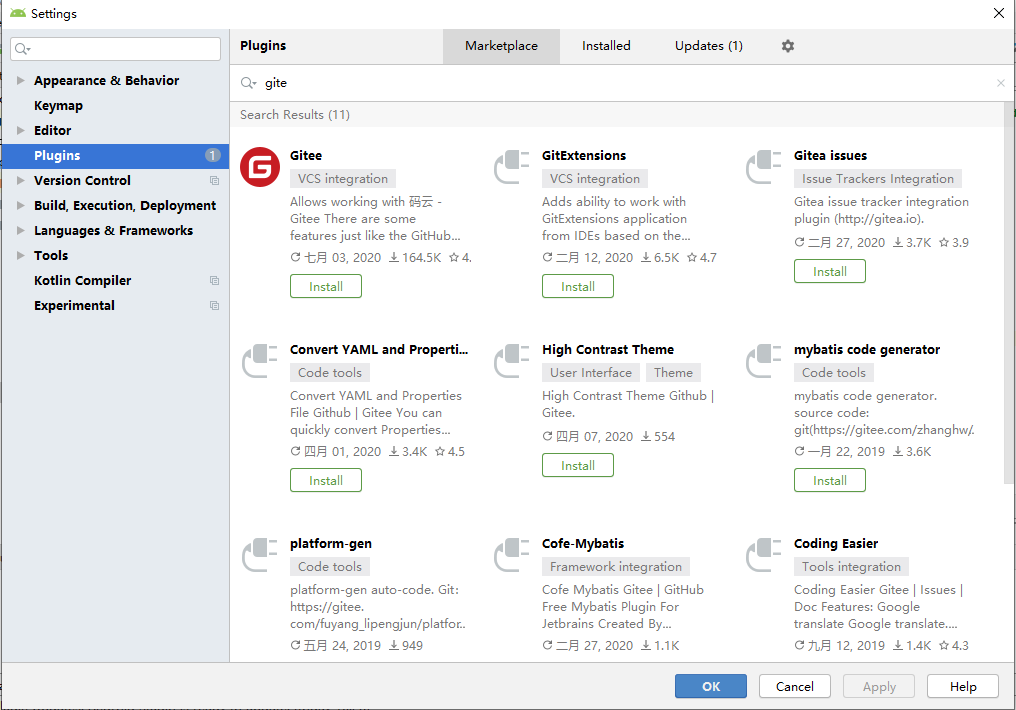Open the platform-gen plugin title
The height and width of the screenshot is (710, 1016).
[331, 544]
